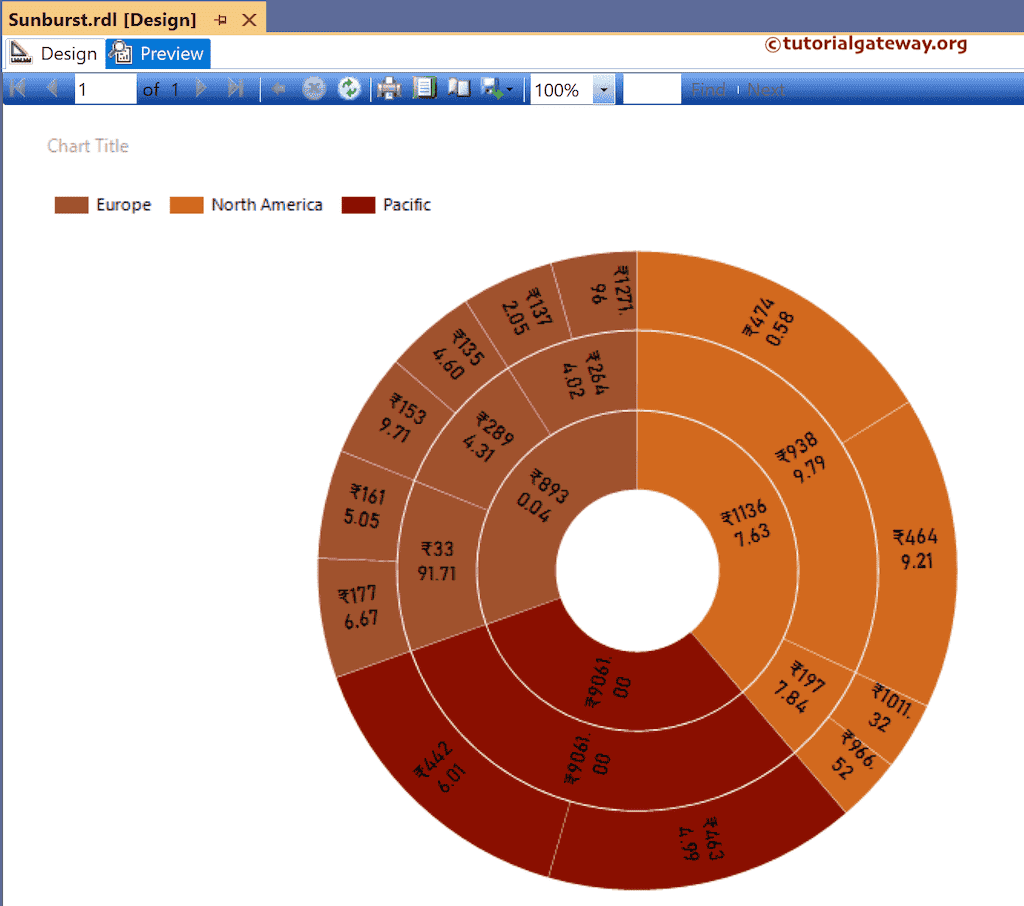Expand the next page navigation control
Screen dimensions: 1024x906
[199, 88]
